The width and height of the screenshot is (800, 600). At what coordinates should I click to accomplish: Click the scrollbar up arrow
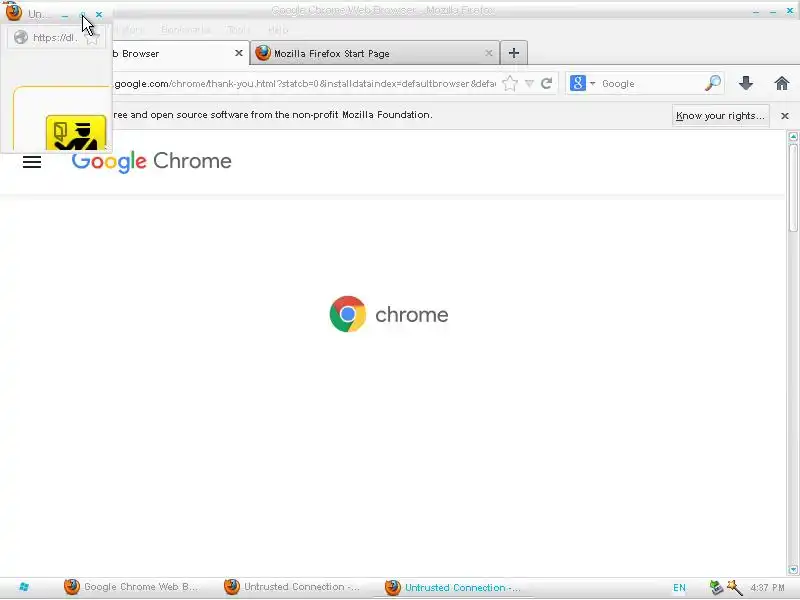click(x=793, y=136)
